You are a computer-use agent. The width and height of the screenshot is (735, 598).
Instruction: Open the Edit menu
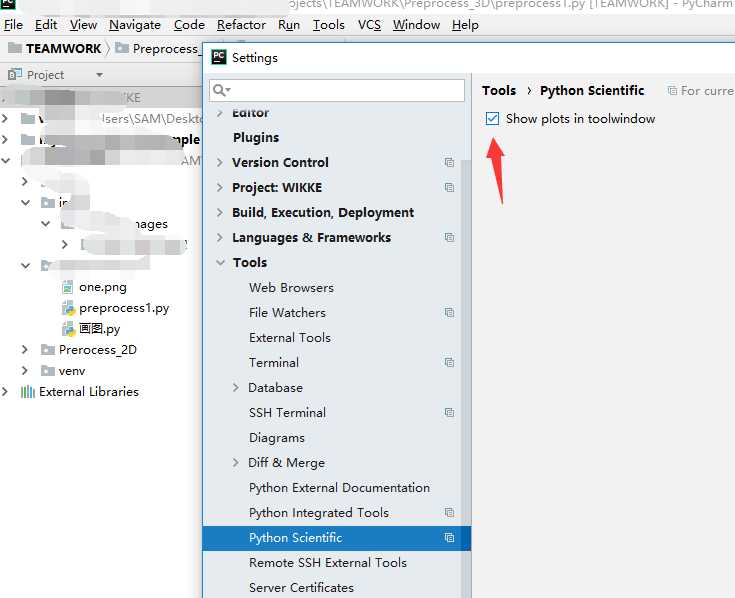point(46,25)
